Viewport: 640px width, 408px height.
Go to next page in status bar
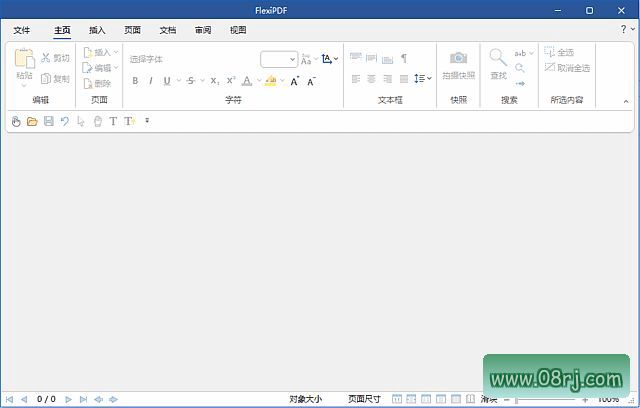coord(68,399)
